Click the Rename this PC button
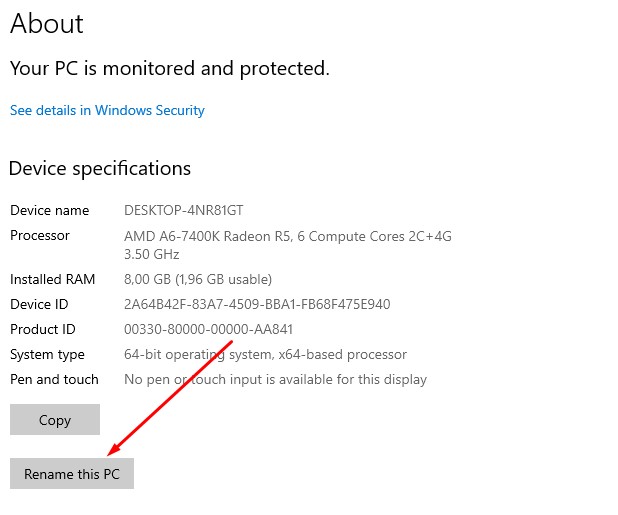Viewport: 618px width, 515px height. tap(72, 474)
